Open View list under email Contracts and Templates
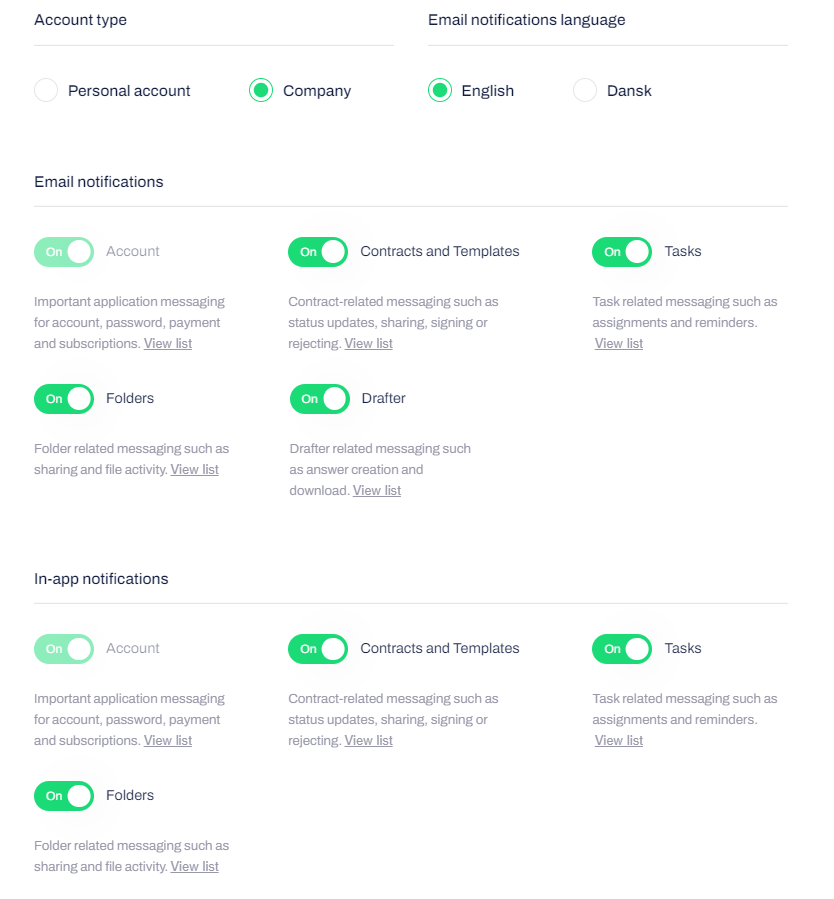Image resolution: width=834 pixels, height=899 pixels. pos(369,344)
